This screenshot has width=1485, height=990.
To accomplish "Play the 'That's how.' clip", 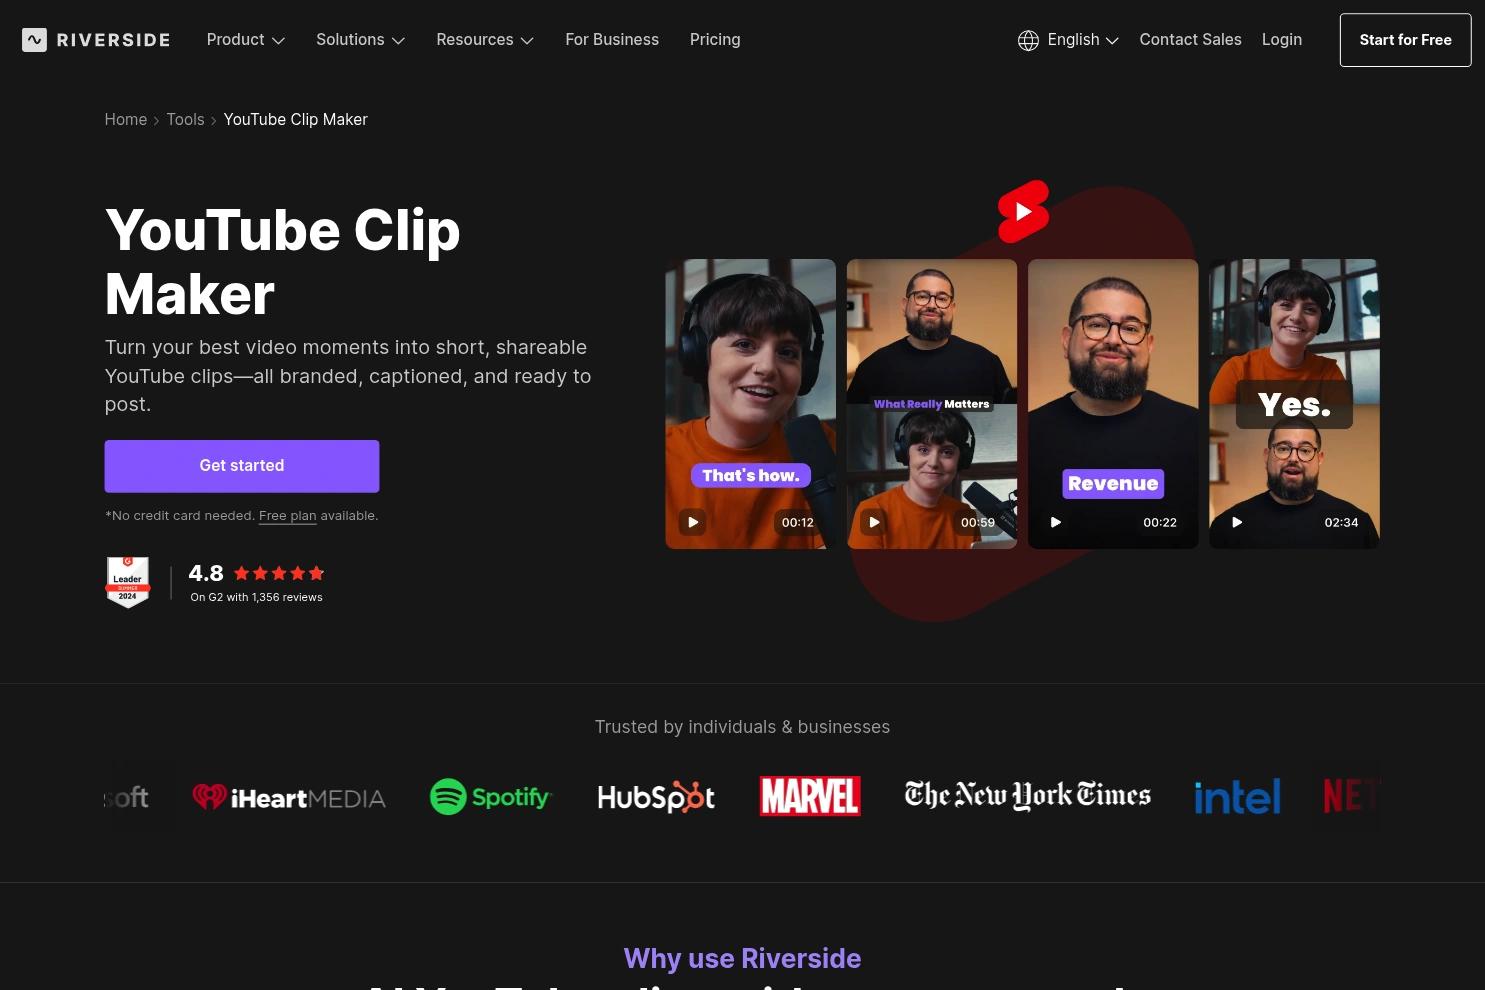I will [692, 522].
